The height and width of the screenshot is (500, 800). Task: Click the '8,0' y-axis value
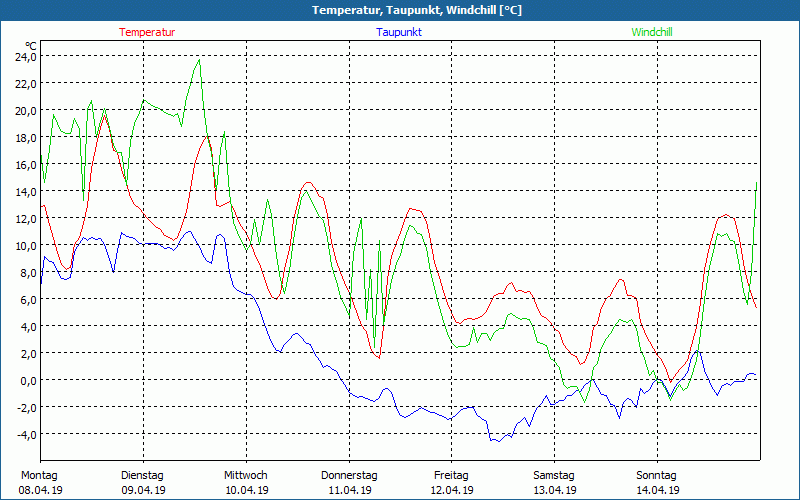[28, 273]
